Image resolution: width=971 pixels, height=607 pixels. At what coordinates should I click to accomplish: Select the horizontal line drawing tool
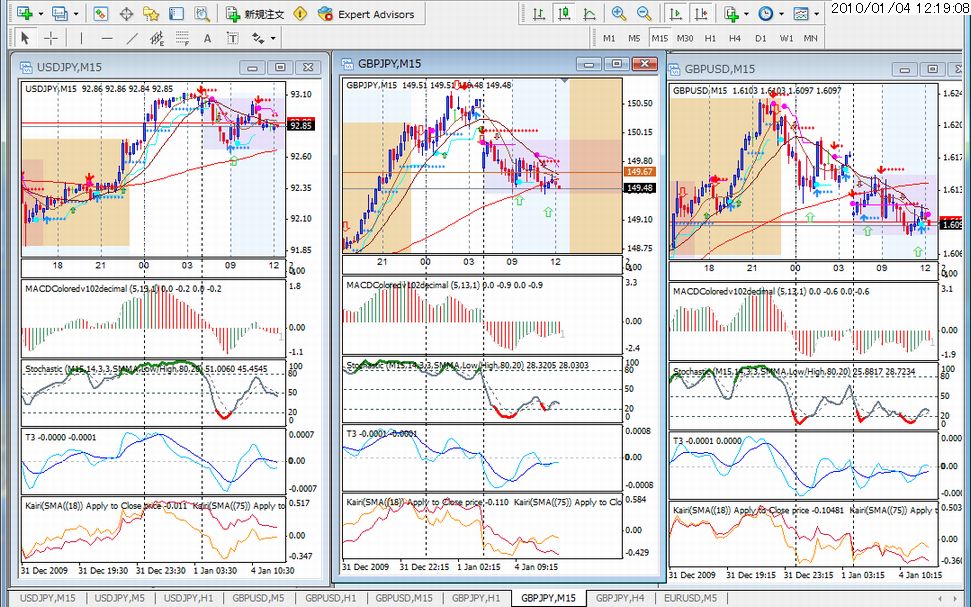[107, 38]
